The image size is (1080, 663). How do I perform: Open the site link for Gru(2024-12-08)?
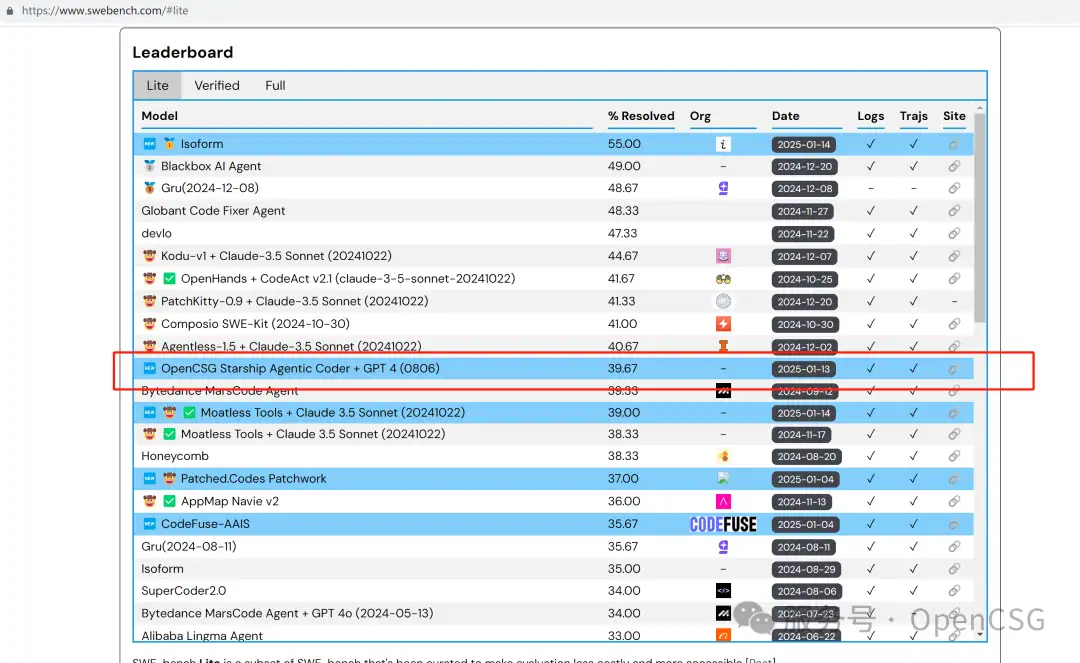click(x=954, y=188)
